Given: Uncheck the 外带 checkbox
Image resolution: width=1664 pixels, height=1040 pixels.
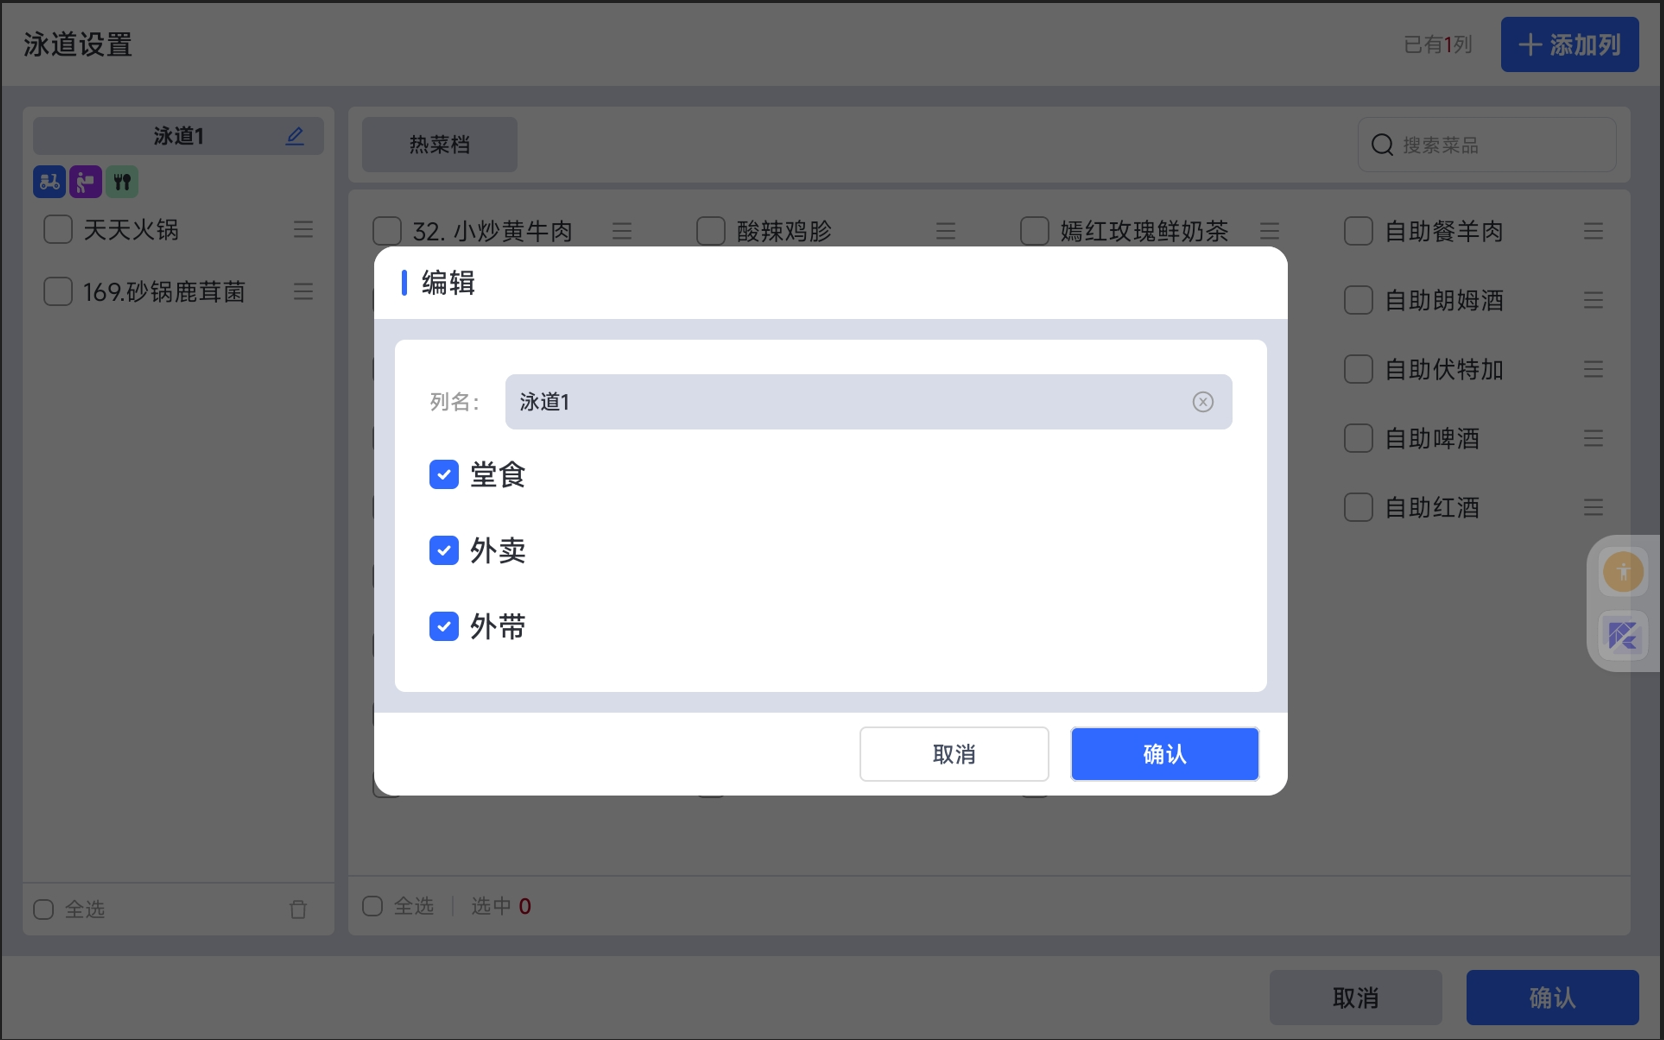Looking at the screenshot, I should 444,626.
